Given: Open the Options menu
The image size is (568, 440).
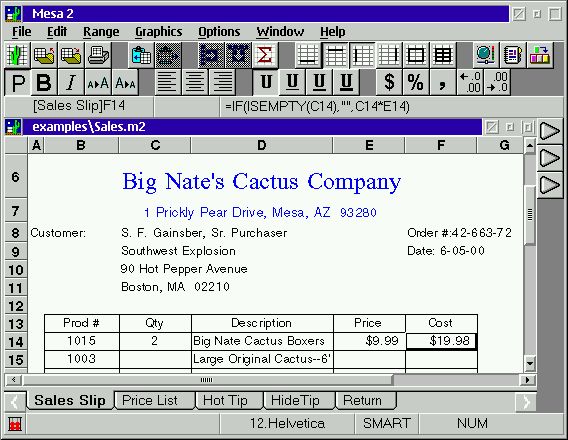Looking at the screenshot, I should 219,32.
